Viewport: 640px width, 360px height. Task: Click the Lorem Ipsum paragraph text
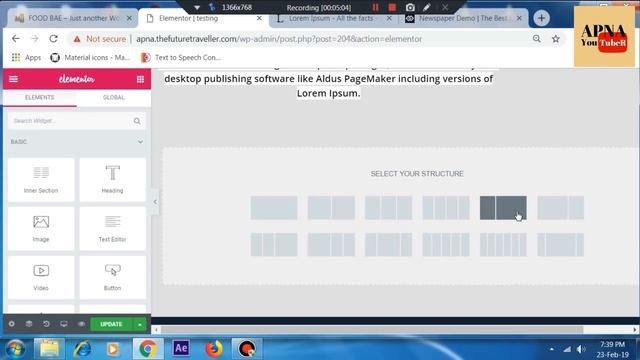point(329,86)
